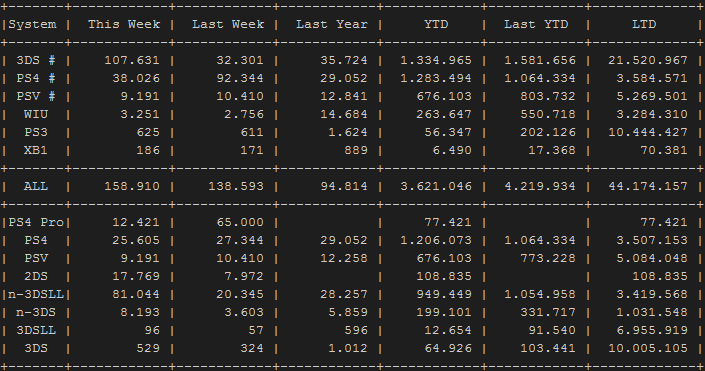Select the 3DS # row label

[x=36, y=60]
